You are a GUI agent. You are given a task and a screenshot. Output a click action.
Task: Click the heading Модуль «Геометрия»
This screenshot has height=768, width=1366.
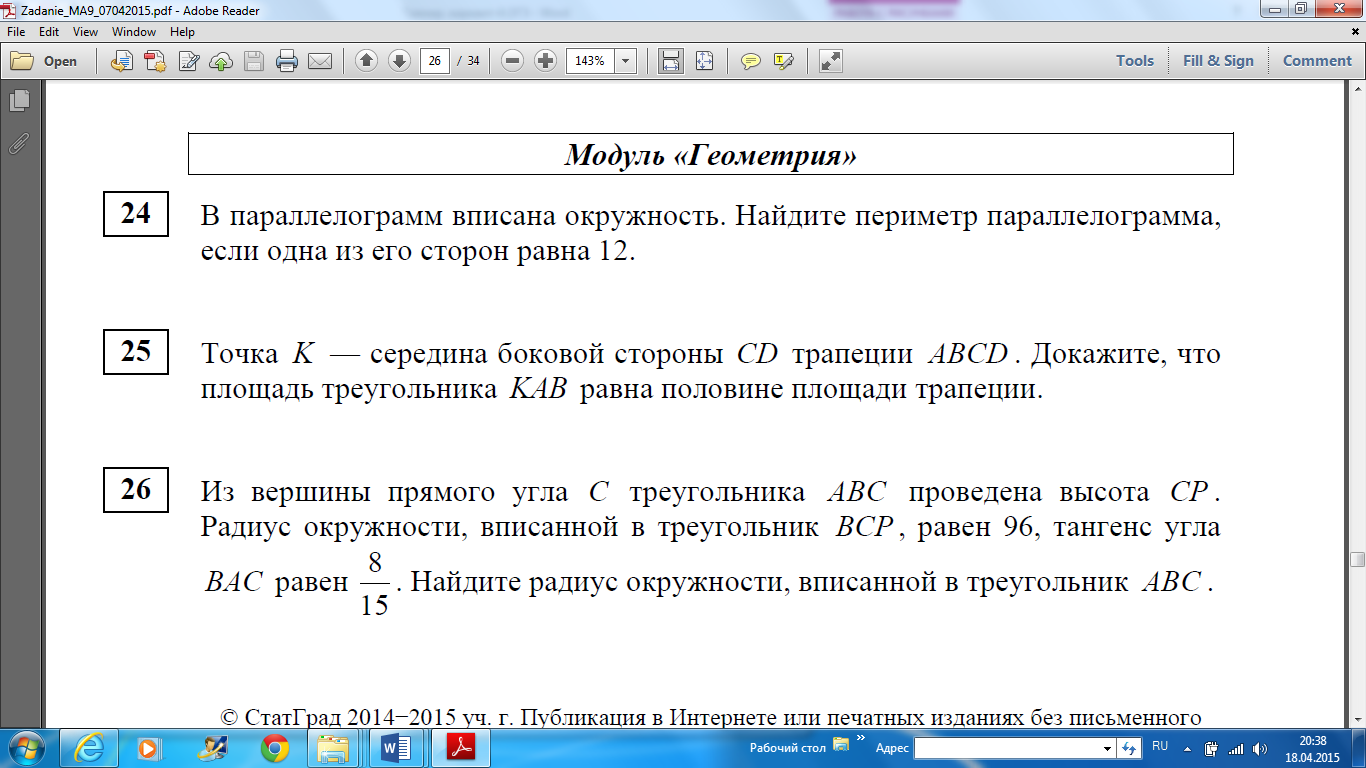coord(711,155)
